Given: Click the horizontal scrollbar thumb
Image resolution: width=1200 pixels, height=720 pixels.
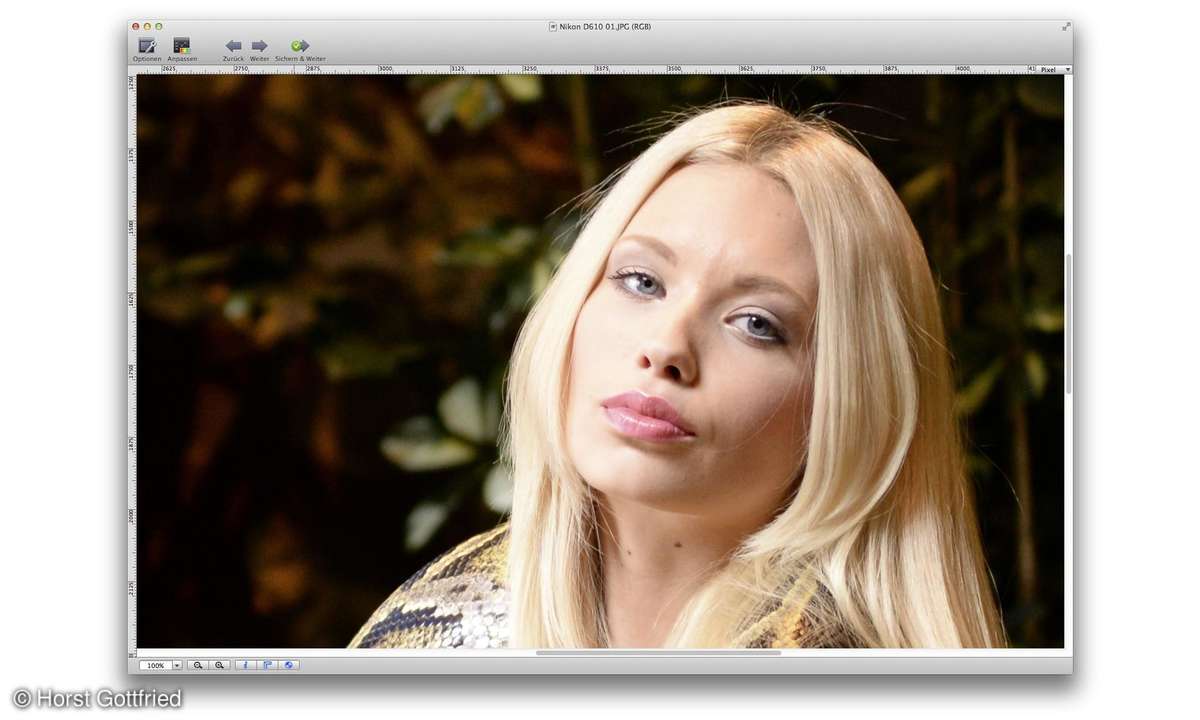Looking at the screenshot, I should [658, 653].
